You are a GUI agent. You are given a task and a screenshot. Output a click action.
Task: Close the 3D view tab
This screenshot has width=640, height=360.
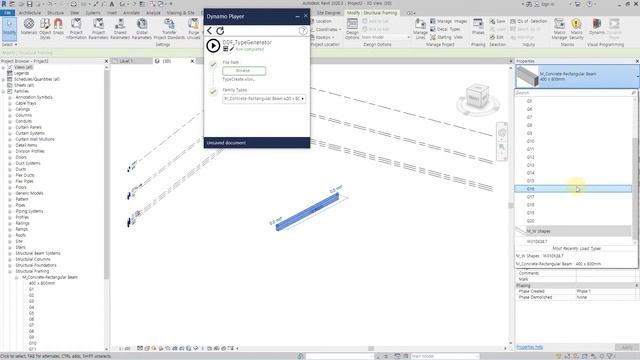[192, 61]
